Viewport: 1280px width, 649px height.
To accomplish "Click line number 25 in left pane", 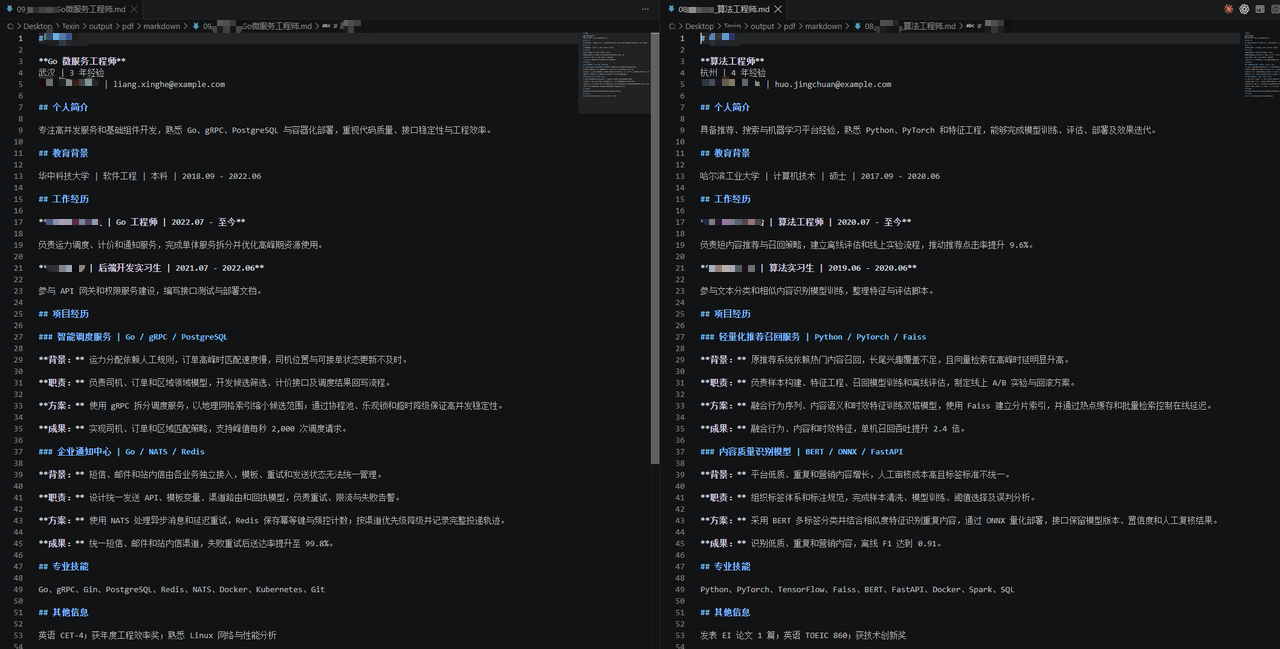I will pyautogui.click(x=19, y=314).
